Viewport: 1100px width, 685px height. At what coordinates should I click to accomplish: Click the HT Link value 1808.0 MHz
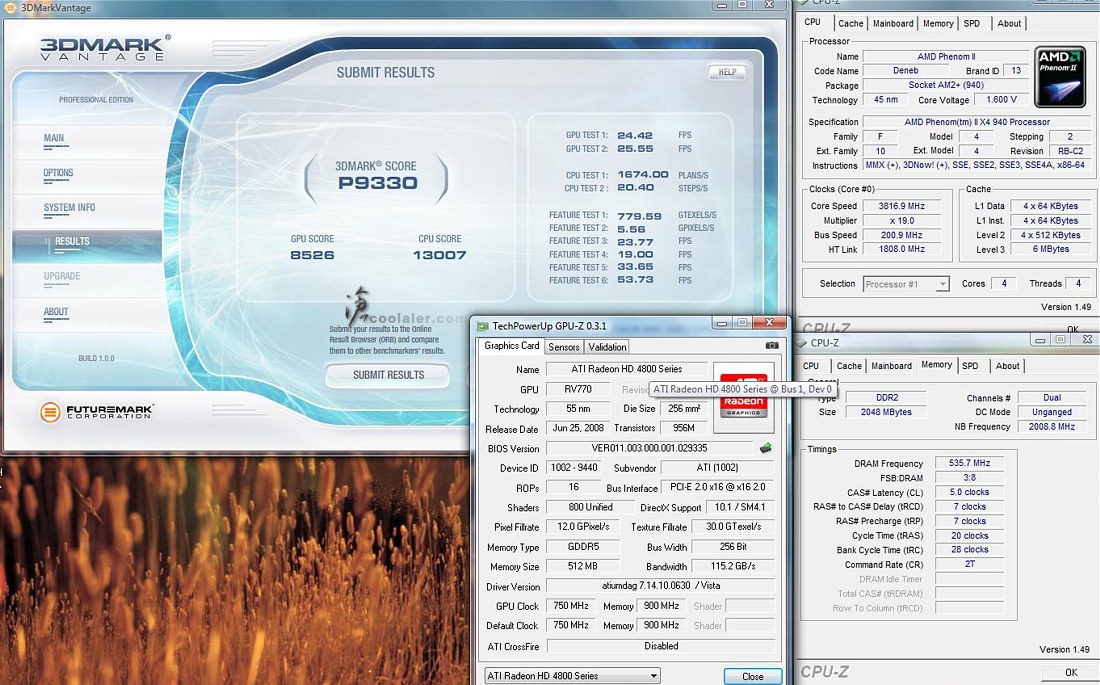coord(901,249)
